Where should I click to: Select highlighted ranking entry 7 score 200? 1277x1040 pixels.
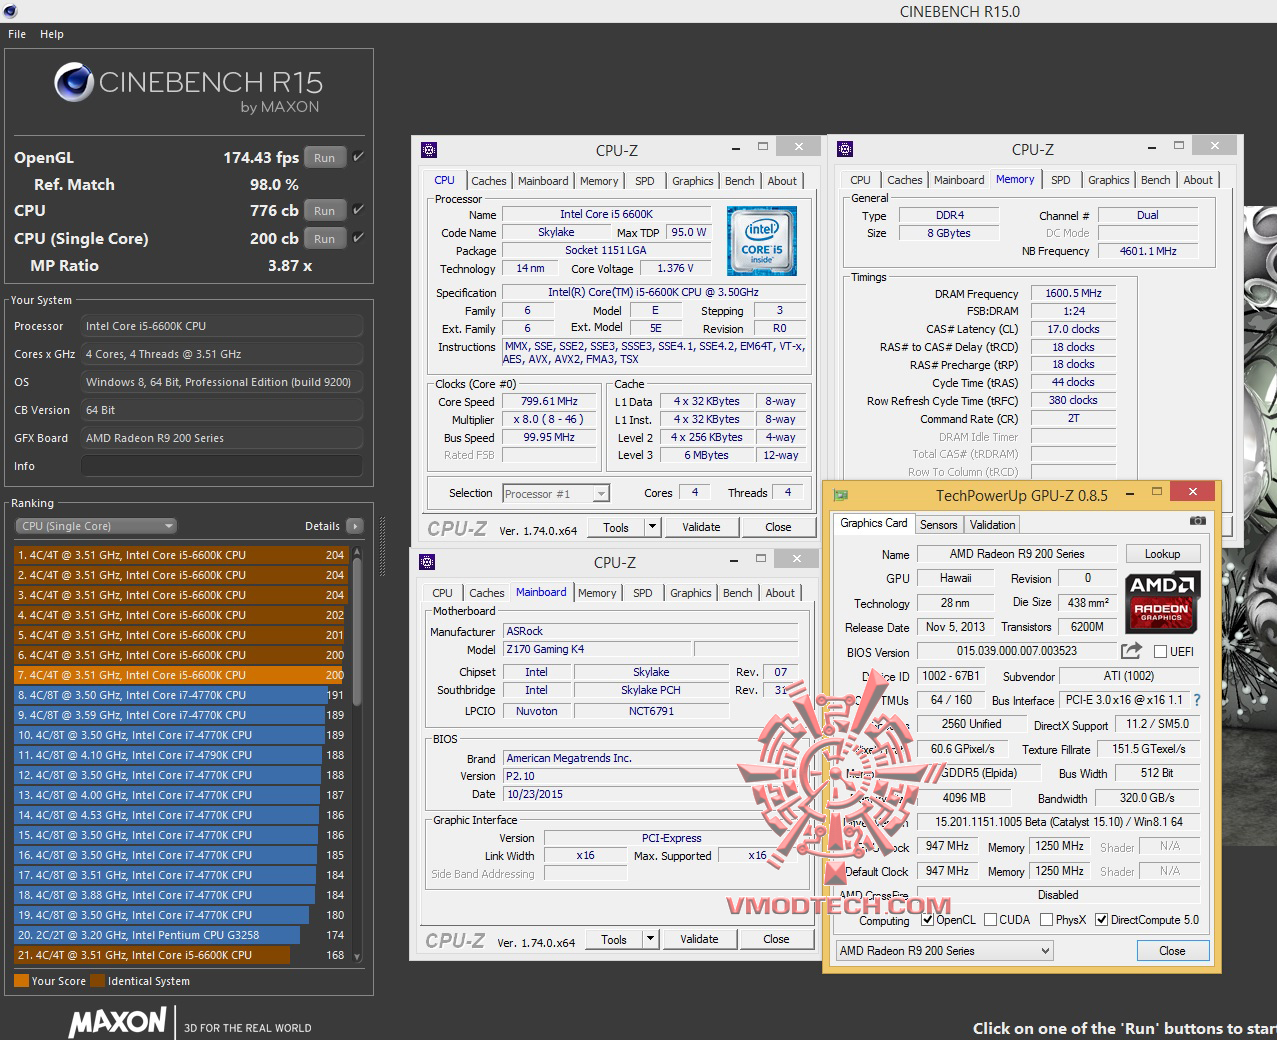pyautogui.click(x=180, y=675)
